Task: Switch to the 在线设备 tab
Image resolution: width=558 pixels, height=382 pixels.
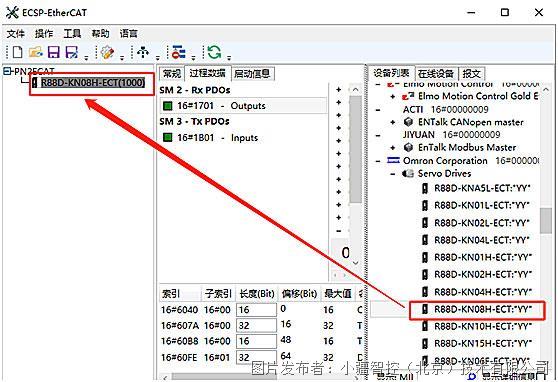Action: click(436, 73)
